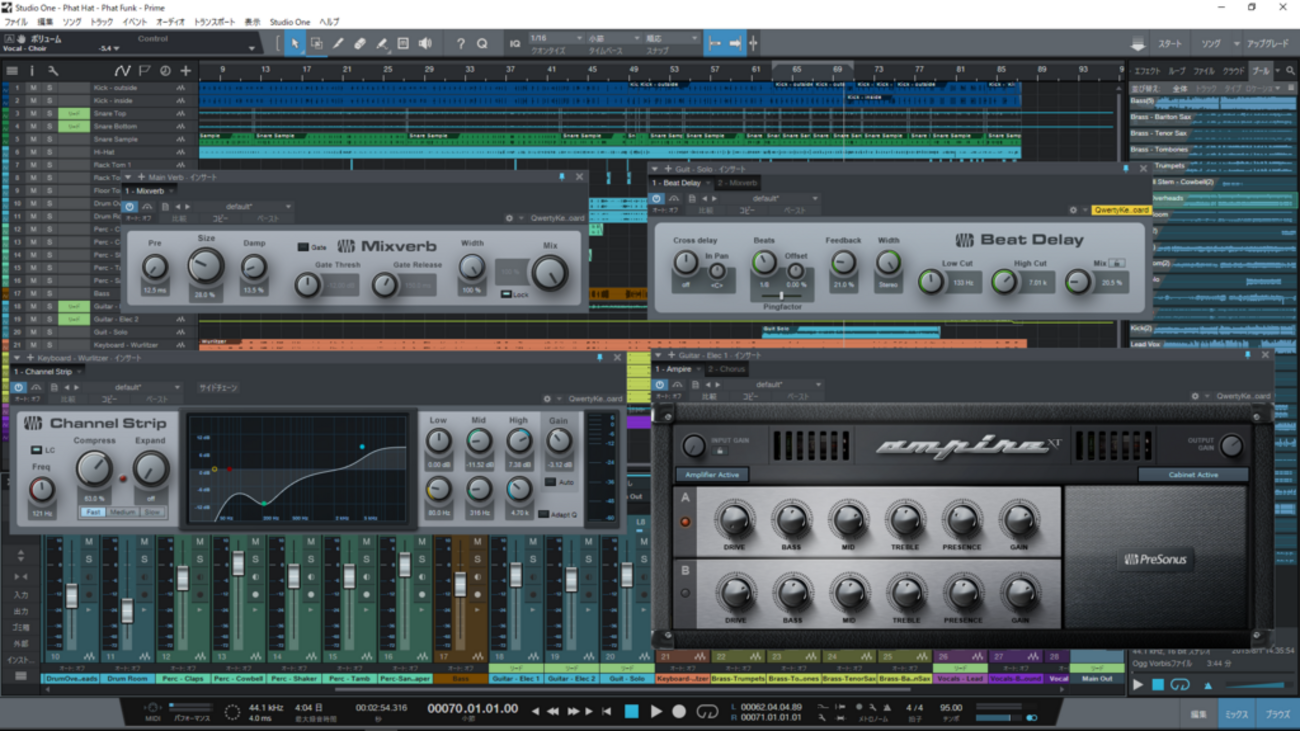The height and width of the screenshot is (731, 1300).
Task: Open the track list hamburger icon
Action: [x=12, y=71]
